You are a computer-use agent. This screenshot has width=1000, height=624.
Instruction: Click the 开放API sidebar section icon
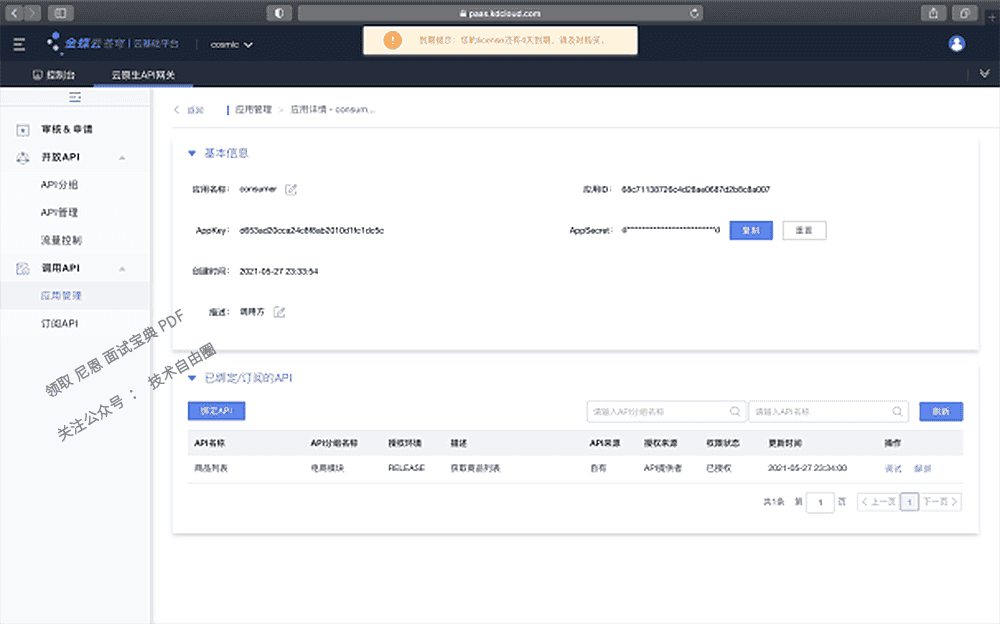[x=22, y=157]
